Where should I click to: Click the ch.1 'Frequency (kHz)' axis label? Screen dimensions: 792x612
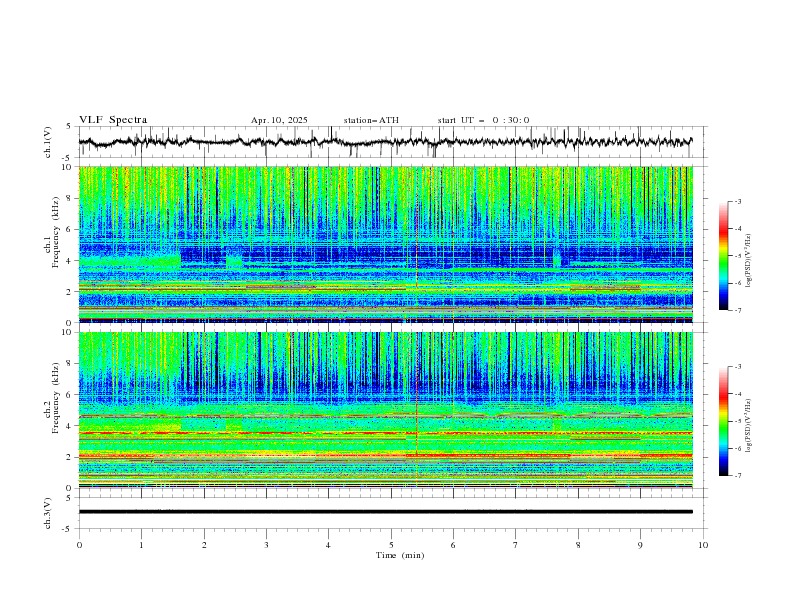(x=56, y=232)
